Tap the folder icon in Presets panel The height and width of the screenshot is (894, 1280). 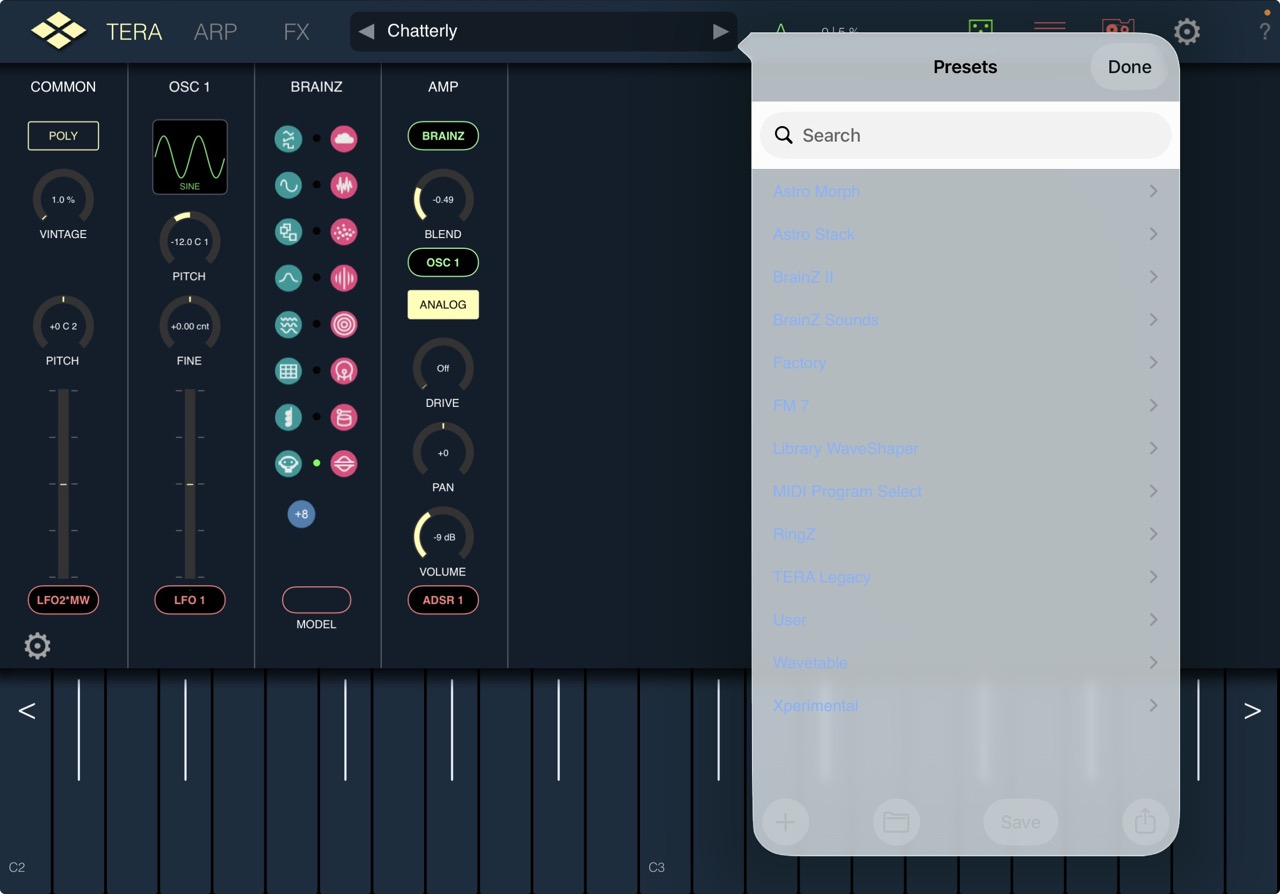pos(896,822)
